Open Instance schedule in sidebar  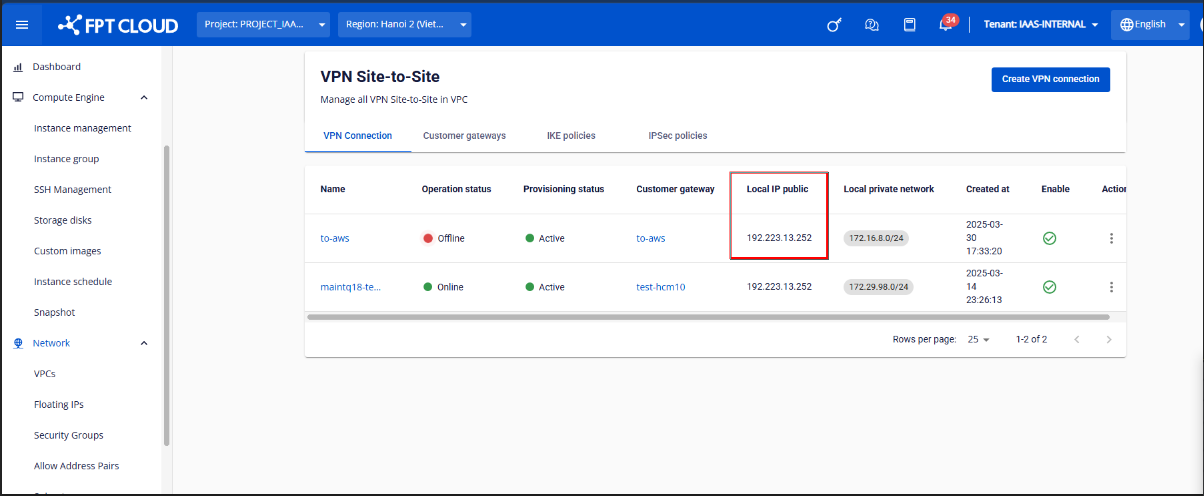coord(73,282)
